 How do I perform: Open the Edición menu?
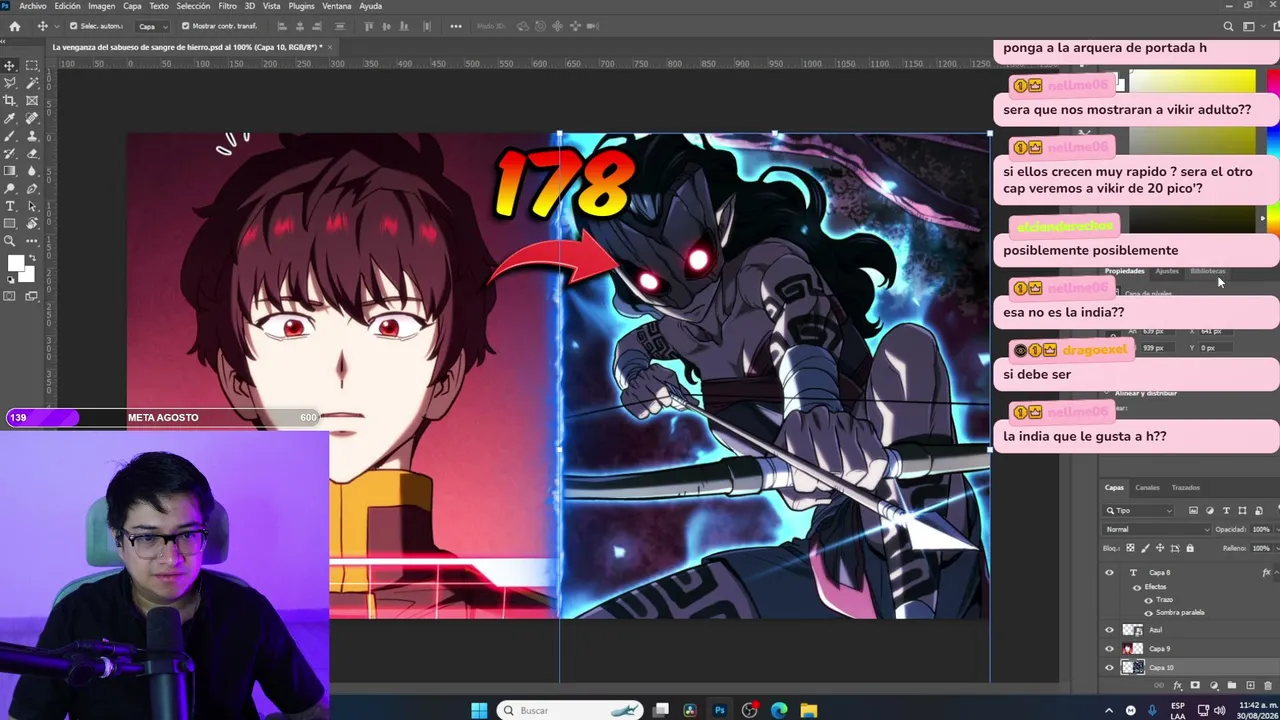pos(68,6)
